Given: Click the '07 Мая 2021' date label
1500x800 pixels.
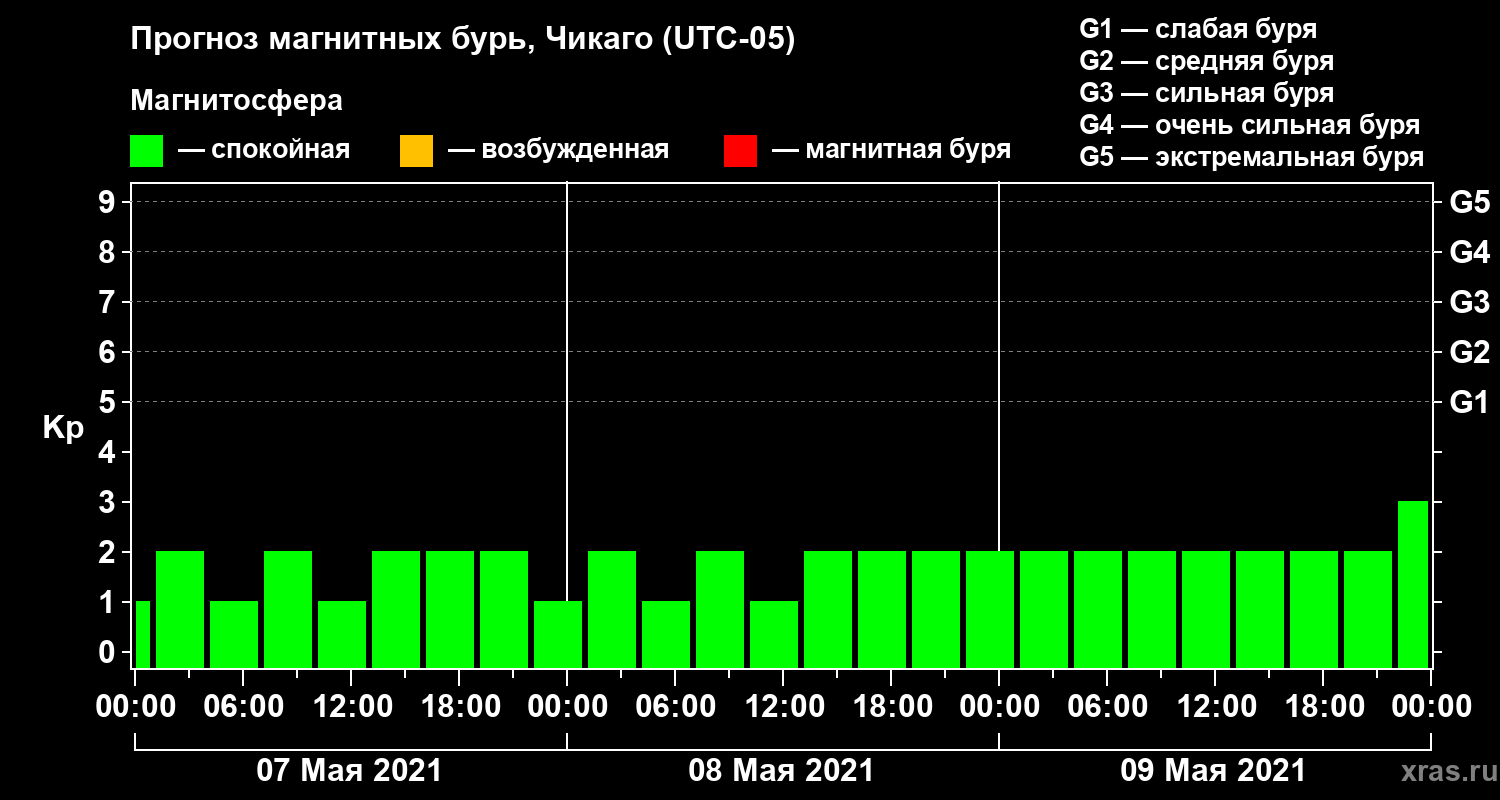Looking at the screenshot, I should tap(349, 771).
